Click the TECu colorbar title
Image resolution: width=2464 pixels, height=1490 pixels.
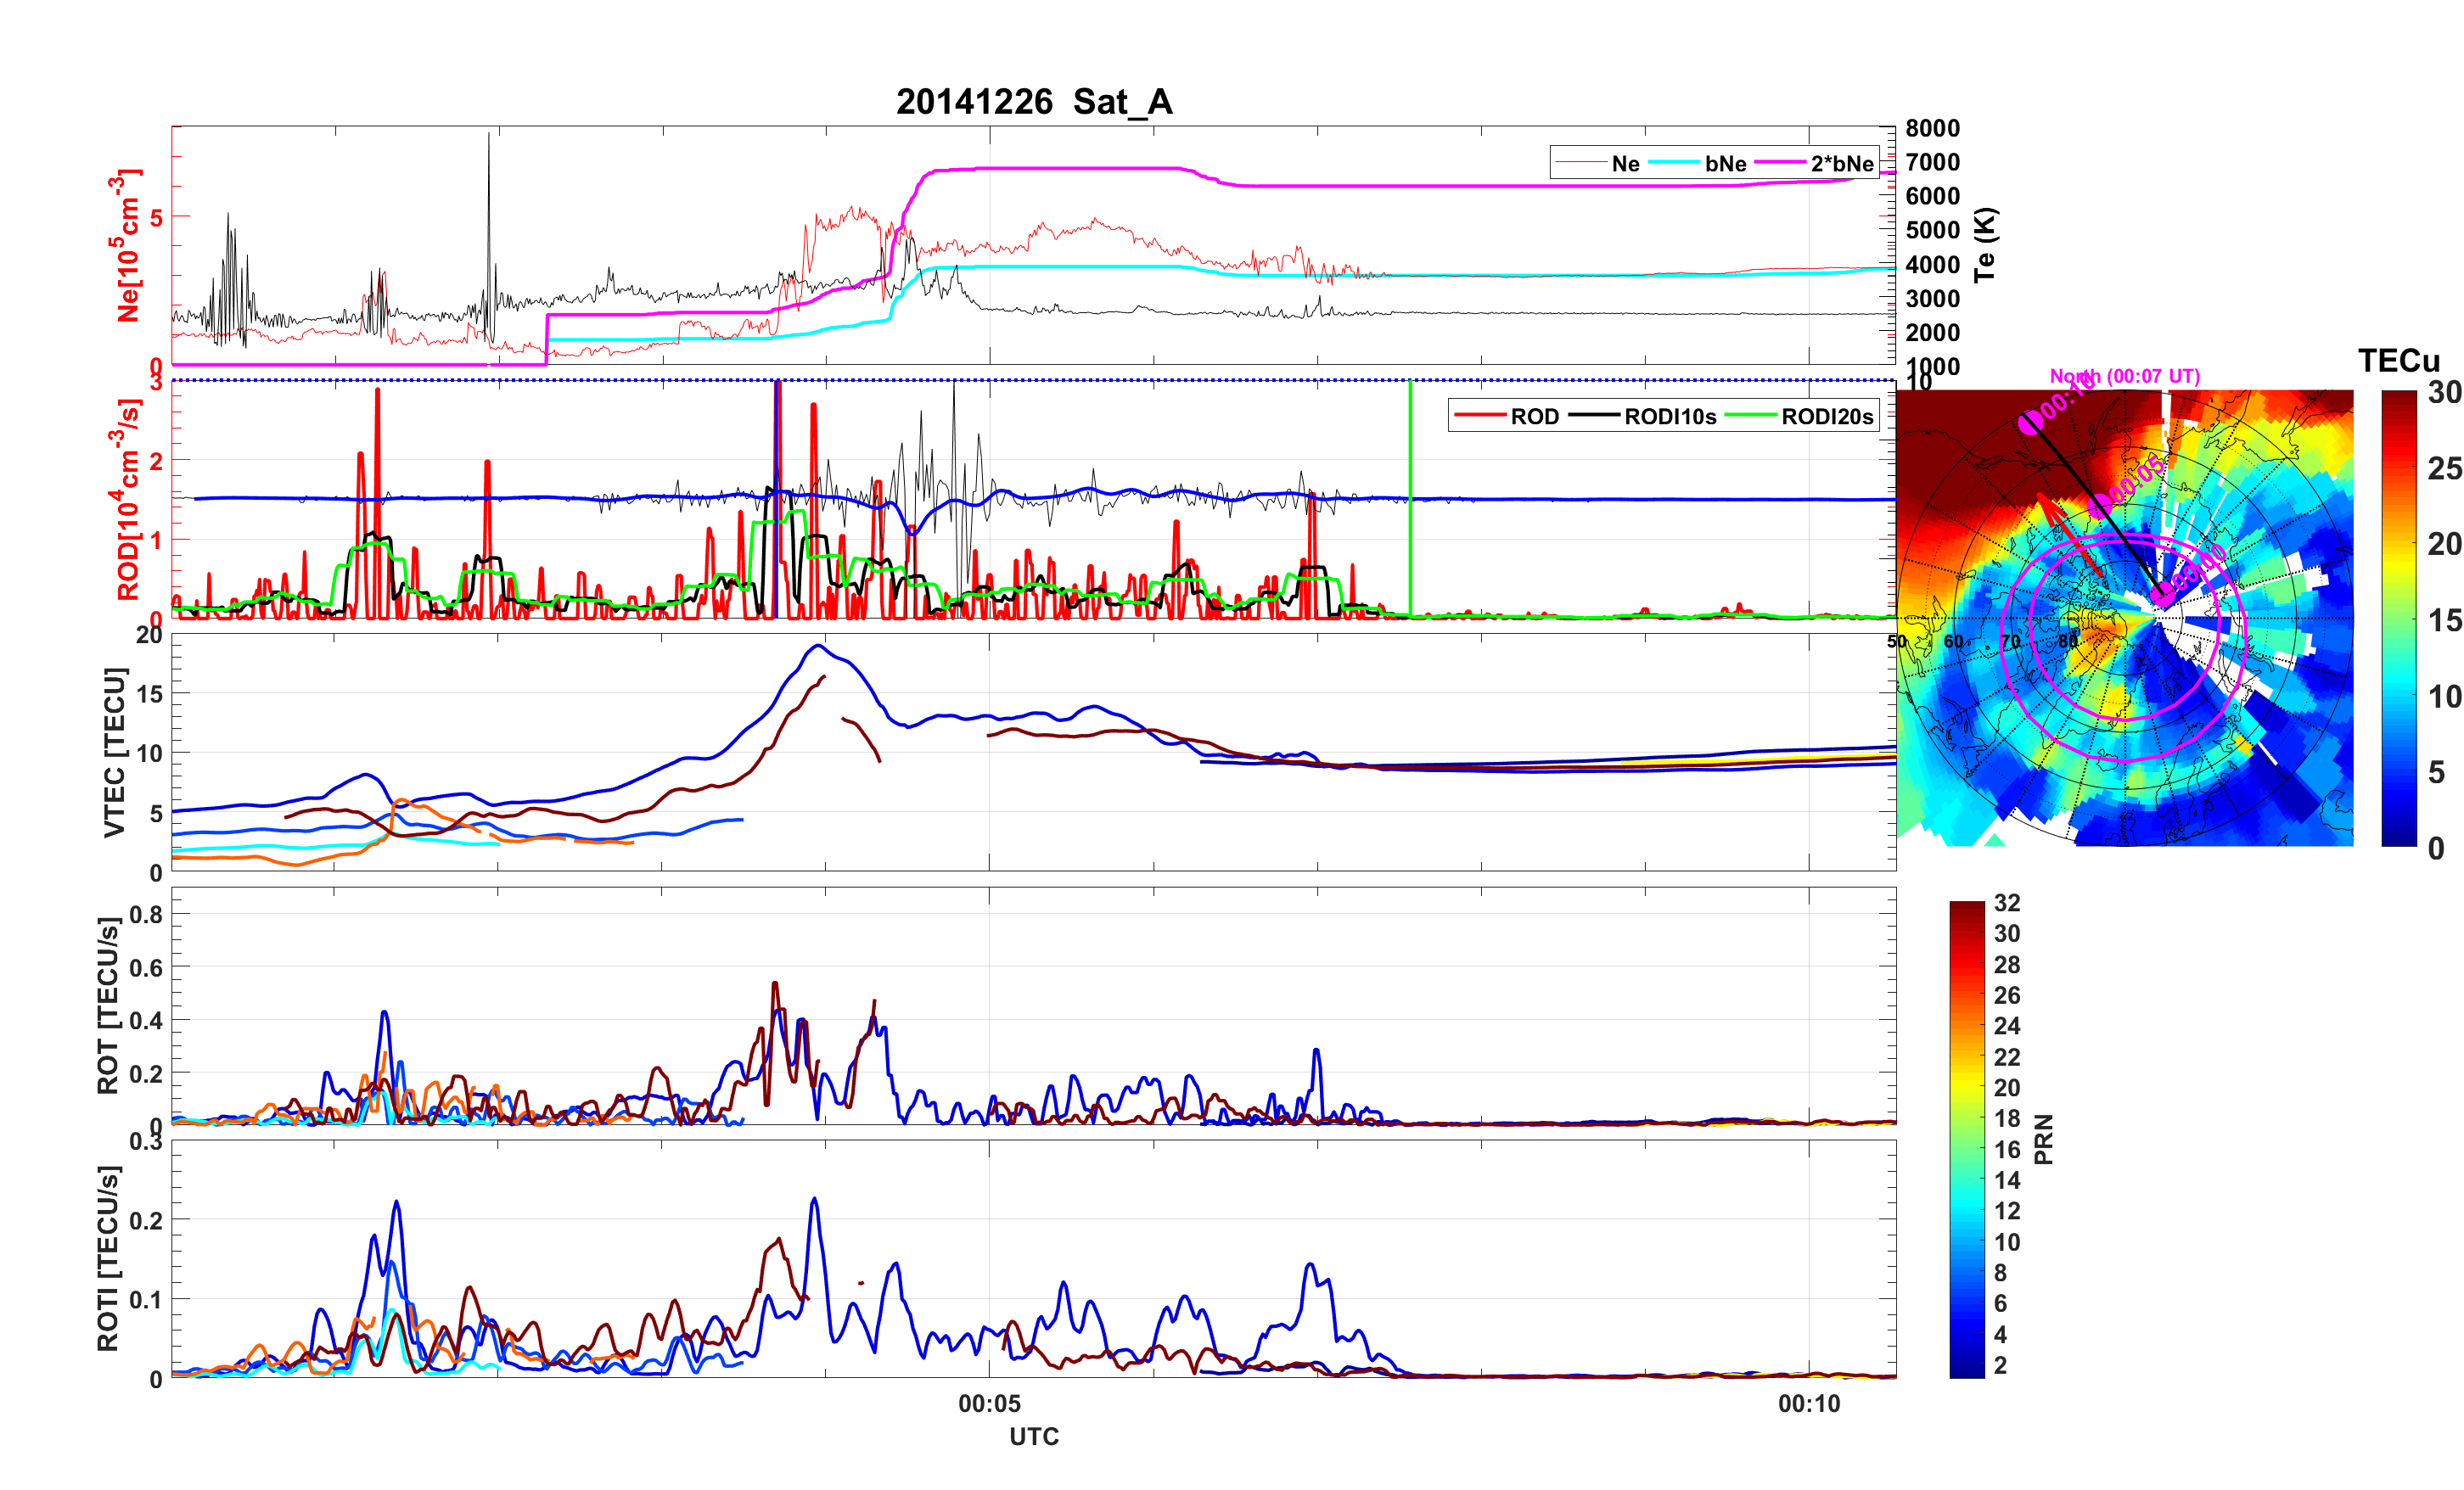(2398, 361)
